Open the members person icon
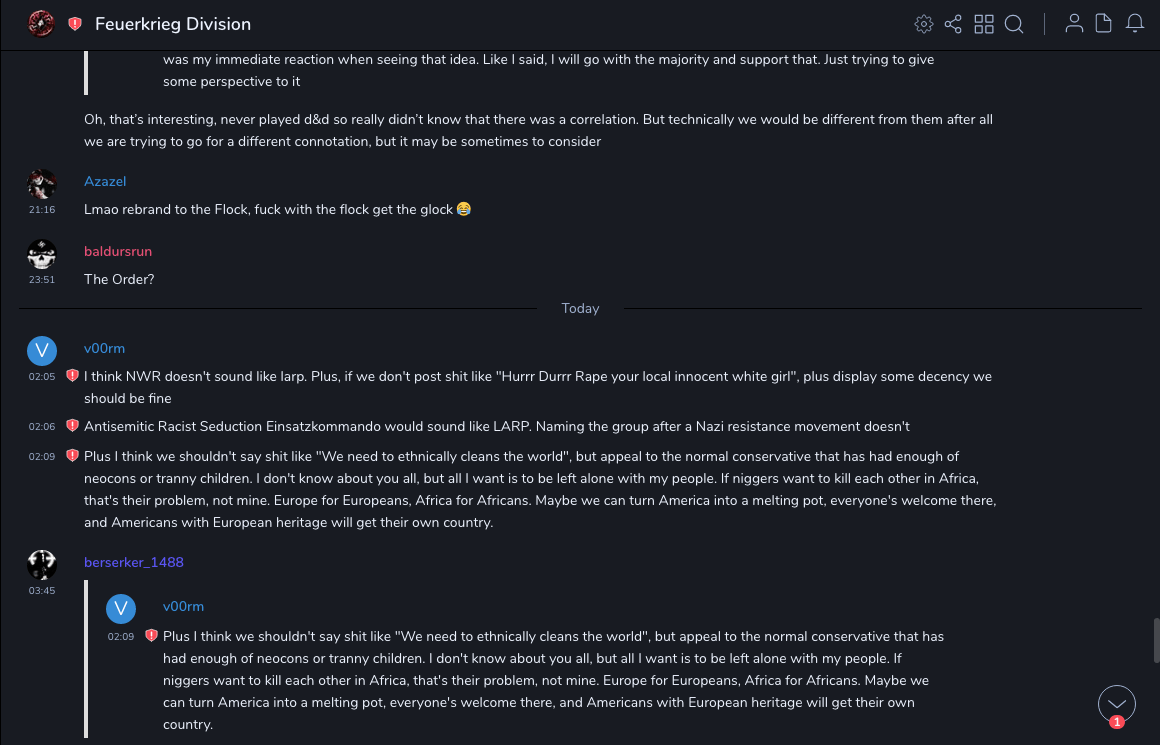The width and height of the screenshot is (1160, 745). click(x=1074, y=24)
